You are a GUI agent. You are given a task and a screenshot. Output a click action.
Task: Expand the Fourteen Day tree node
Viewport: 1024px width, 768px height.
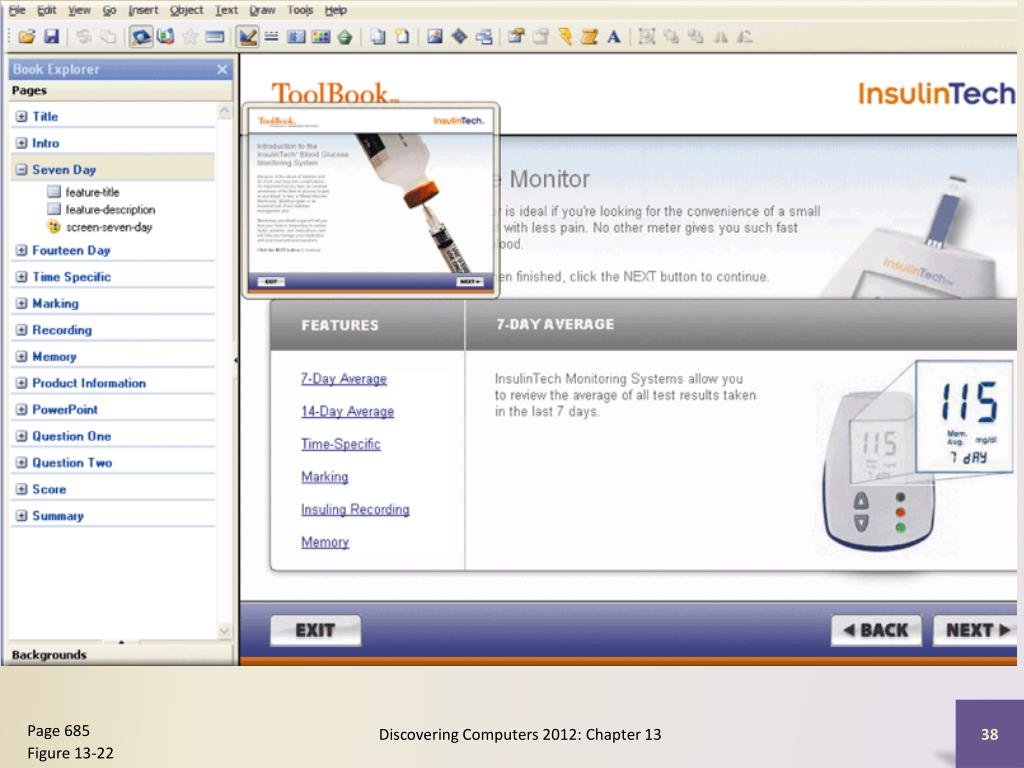[22, 250]
